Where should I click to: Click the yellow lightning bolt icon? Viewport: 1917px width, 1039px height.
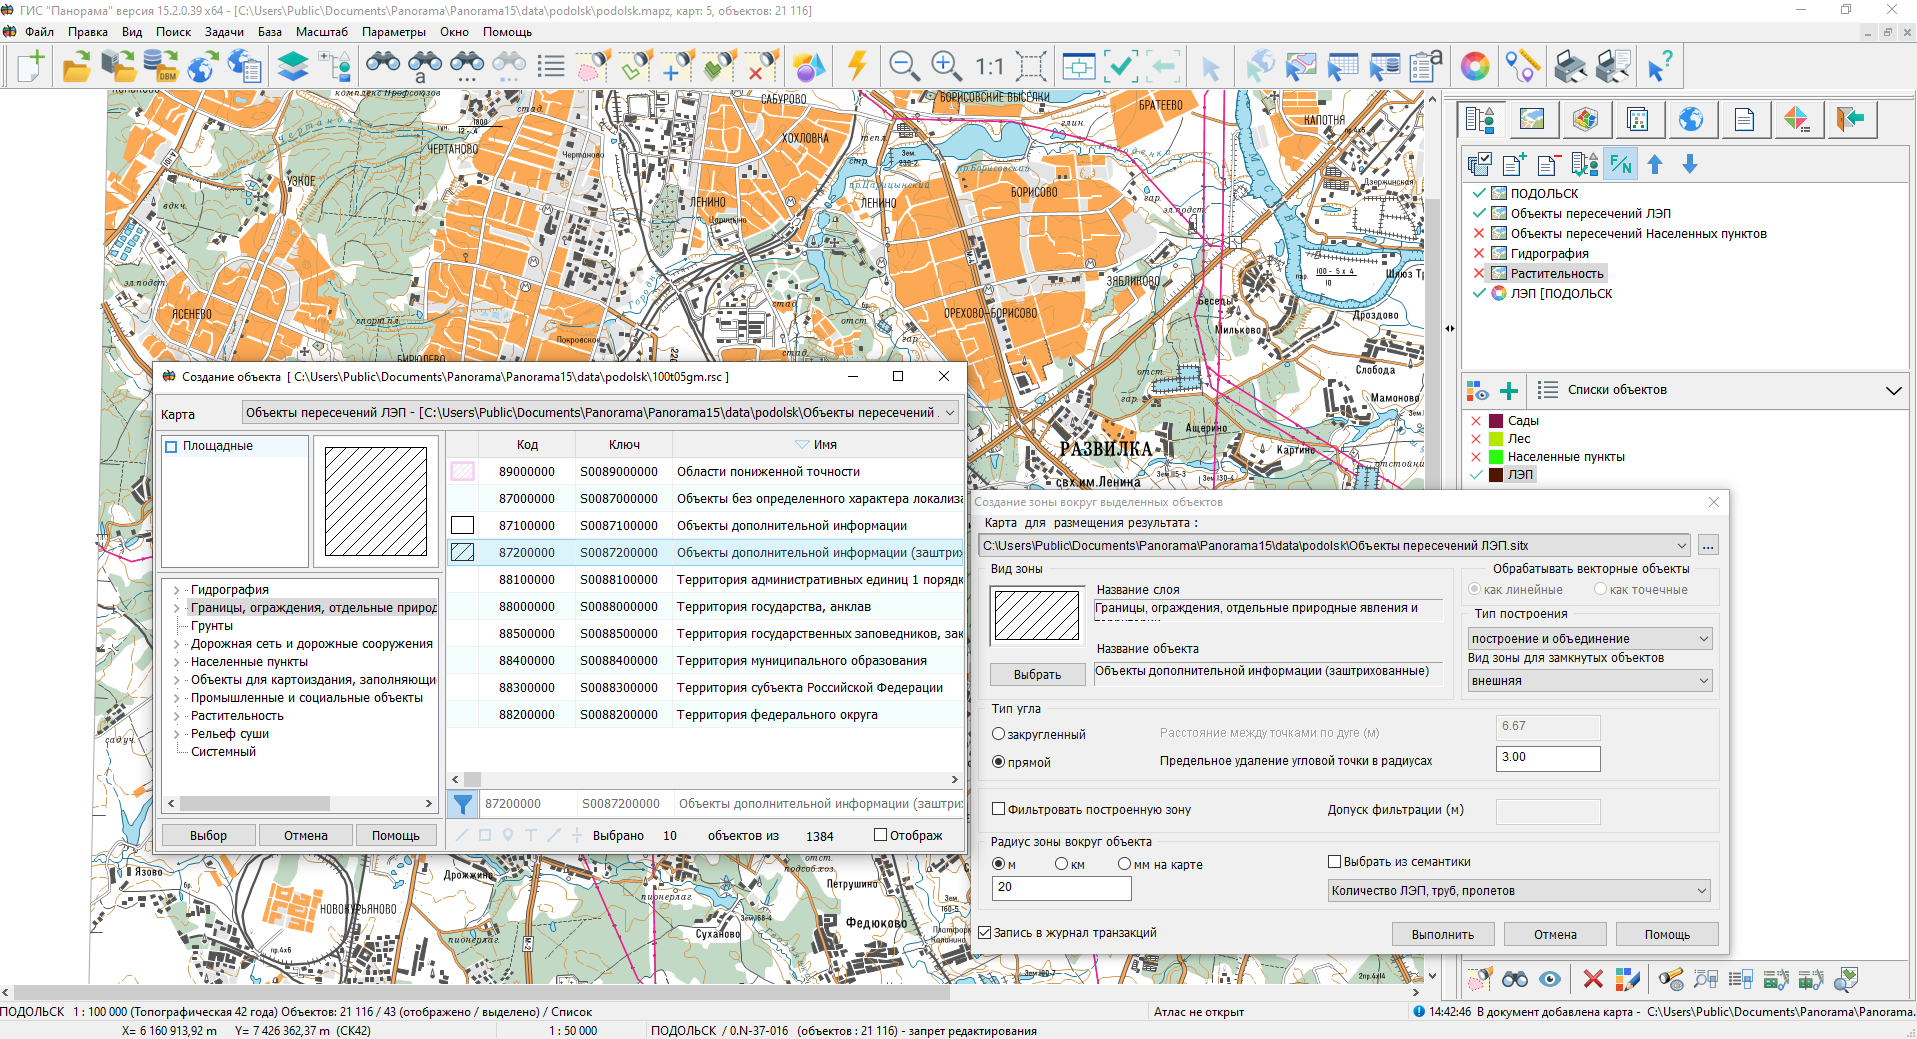click(856, 66)
